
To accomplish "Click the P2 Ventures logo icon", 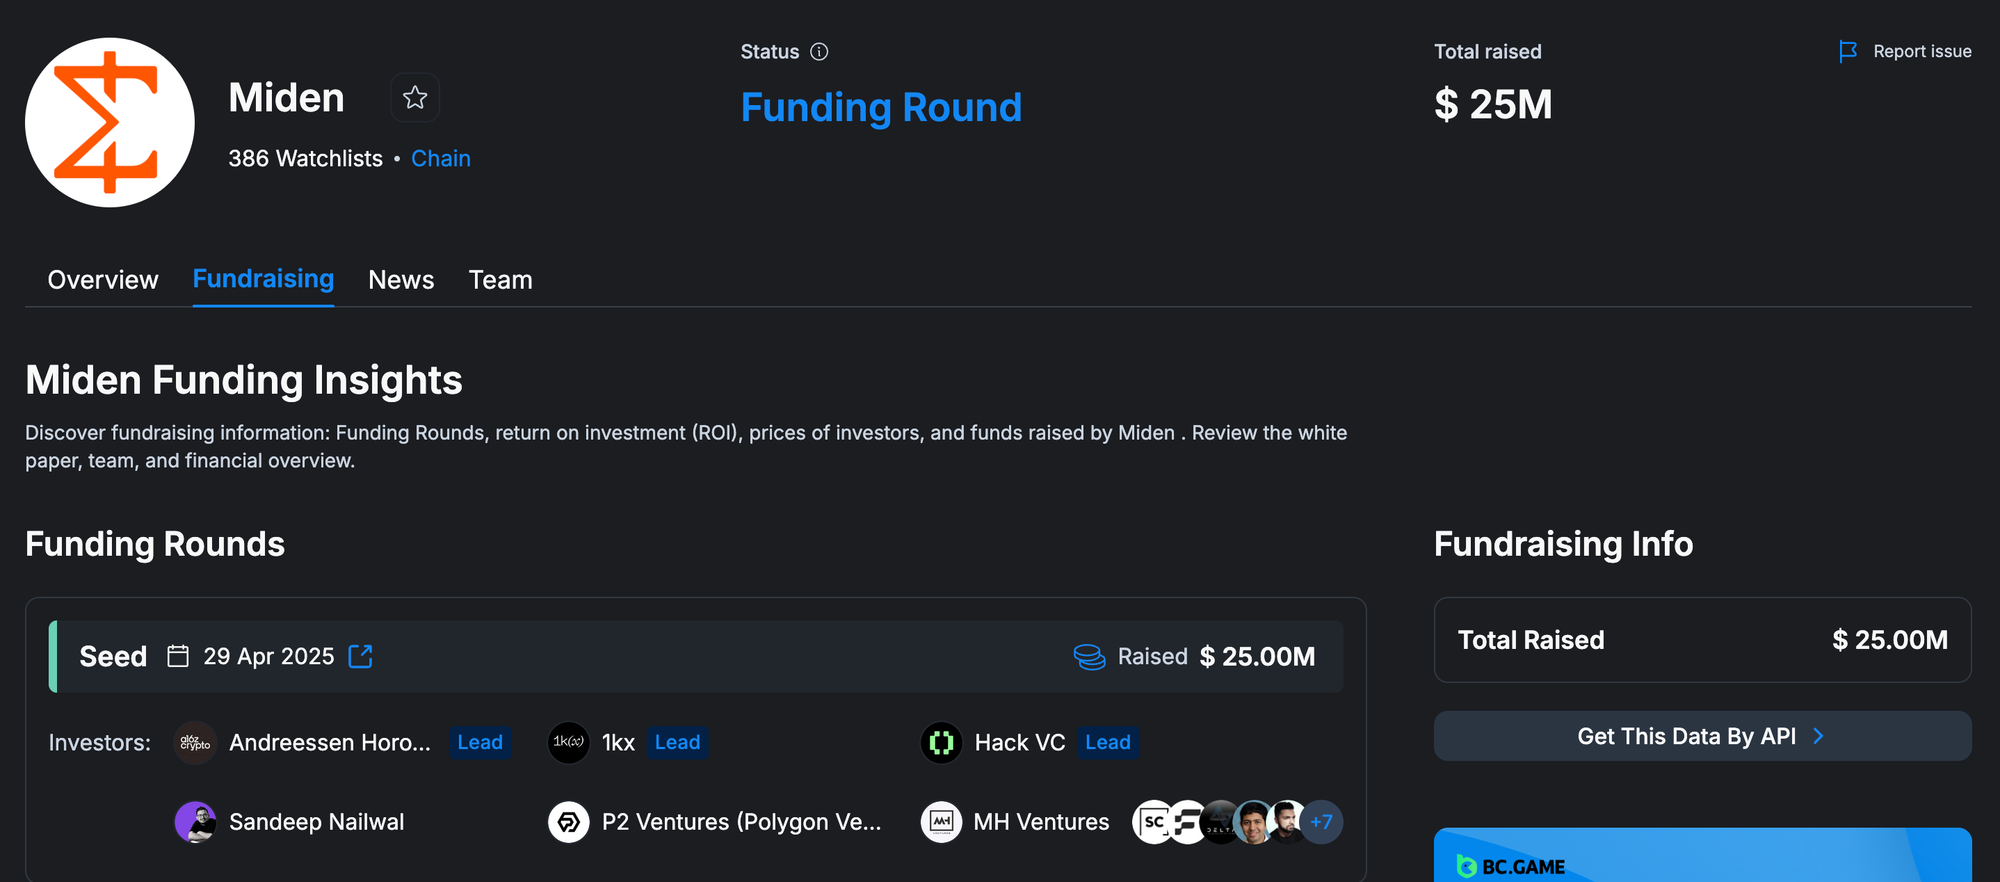I will pyautogui.click(x=569, y=822).
